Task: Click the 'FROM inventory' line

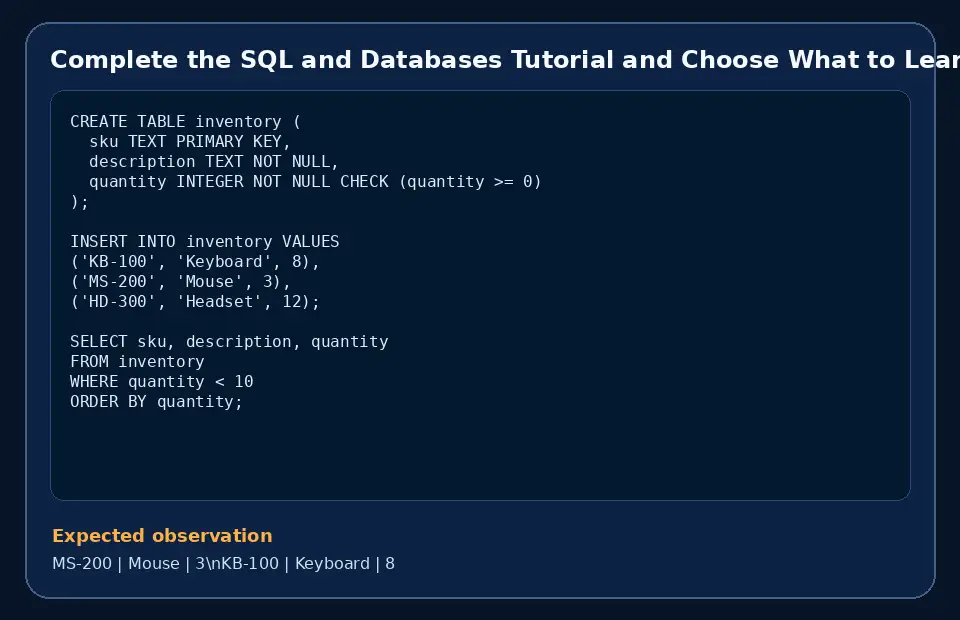Action: pos(137,362)
